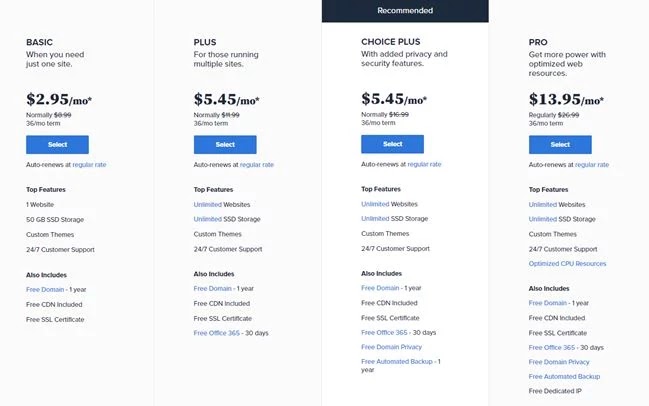Open Free Office 365 link in Pro plan

552,347
